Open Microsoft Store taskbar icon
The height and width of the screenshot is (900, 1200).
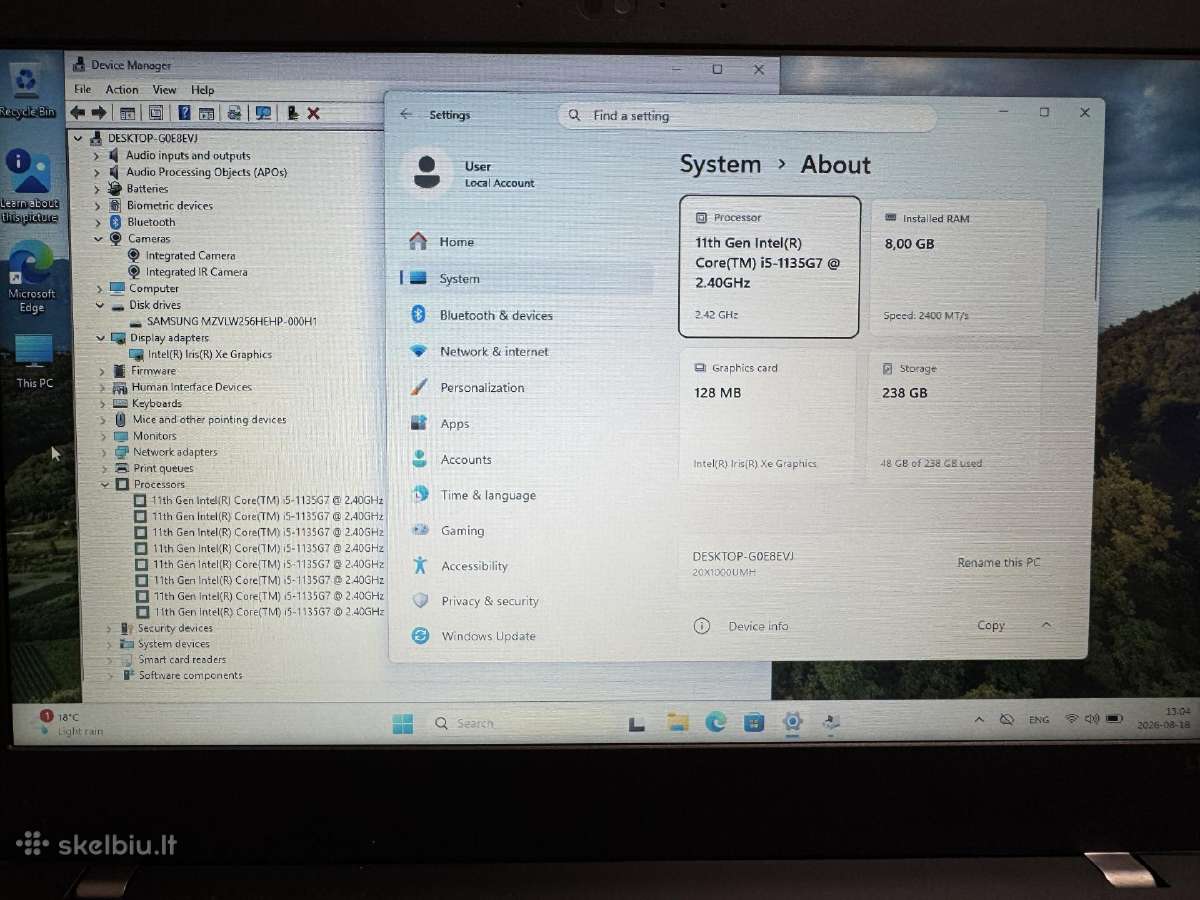[754, 722]
